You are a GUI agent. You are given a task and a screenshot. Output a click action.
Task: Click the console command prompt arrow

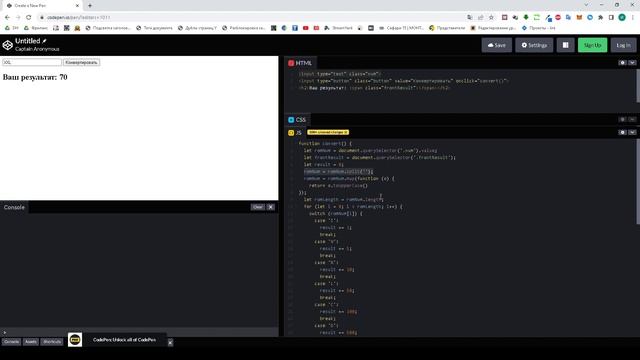[4, 332]
